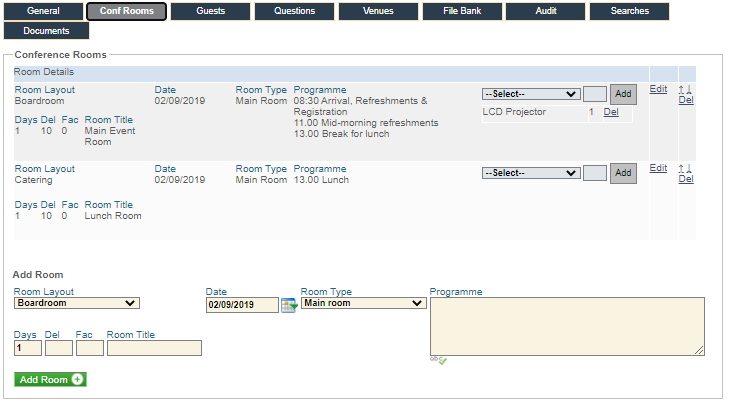Click the Room Title input field
This screenshot has height=405, width=731.
click(x=154, y=348)
